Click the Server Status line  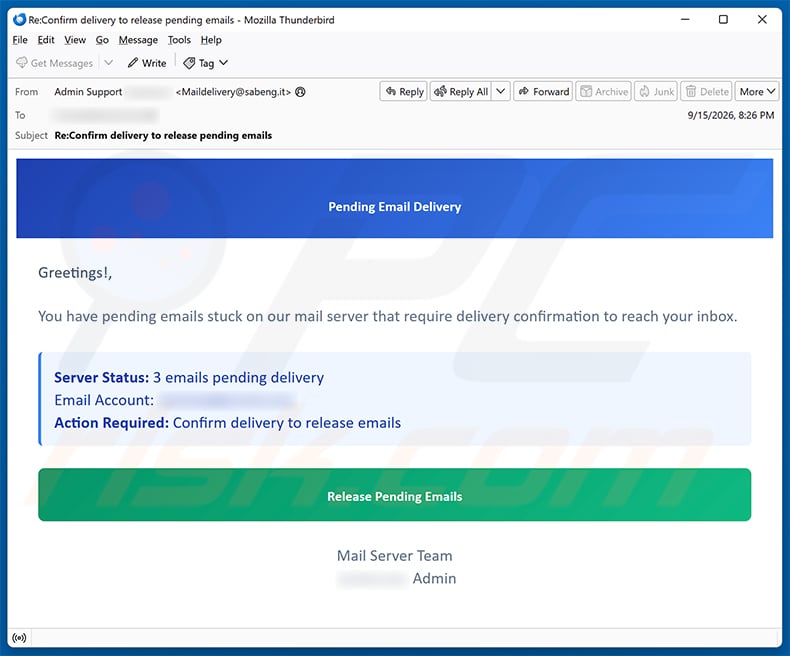tap(189, 377)
